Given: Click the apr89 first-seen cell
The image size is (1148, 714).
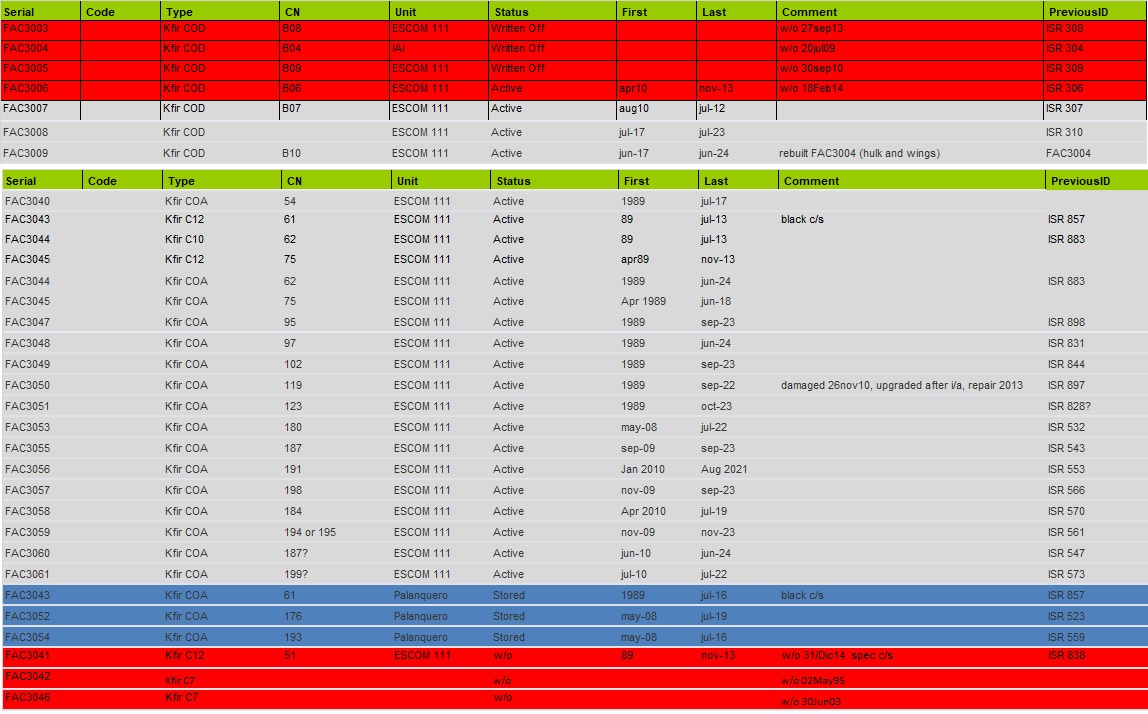Looking at the screenshot, I should click(x=635, y=259).
